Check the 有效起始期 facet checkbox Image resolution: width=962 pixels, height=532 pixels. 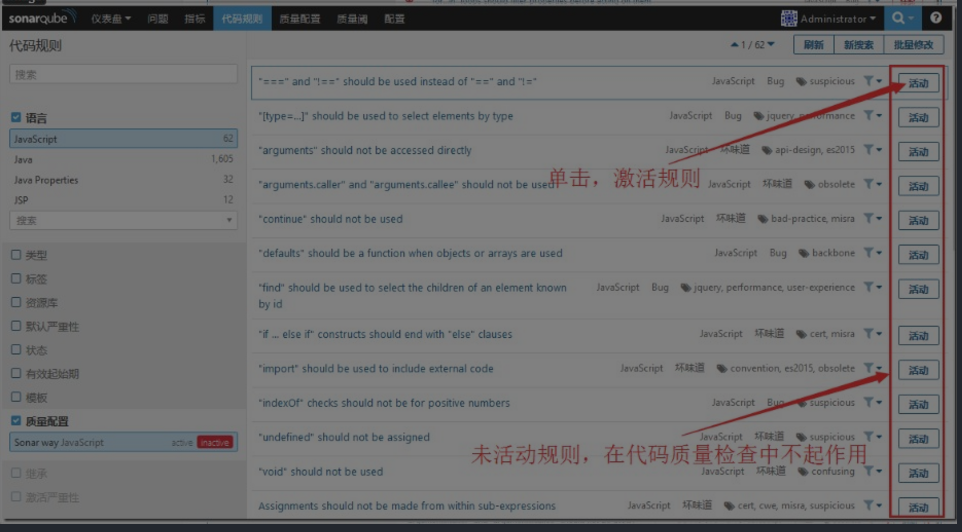coord(16,373)
